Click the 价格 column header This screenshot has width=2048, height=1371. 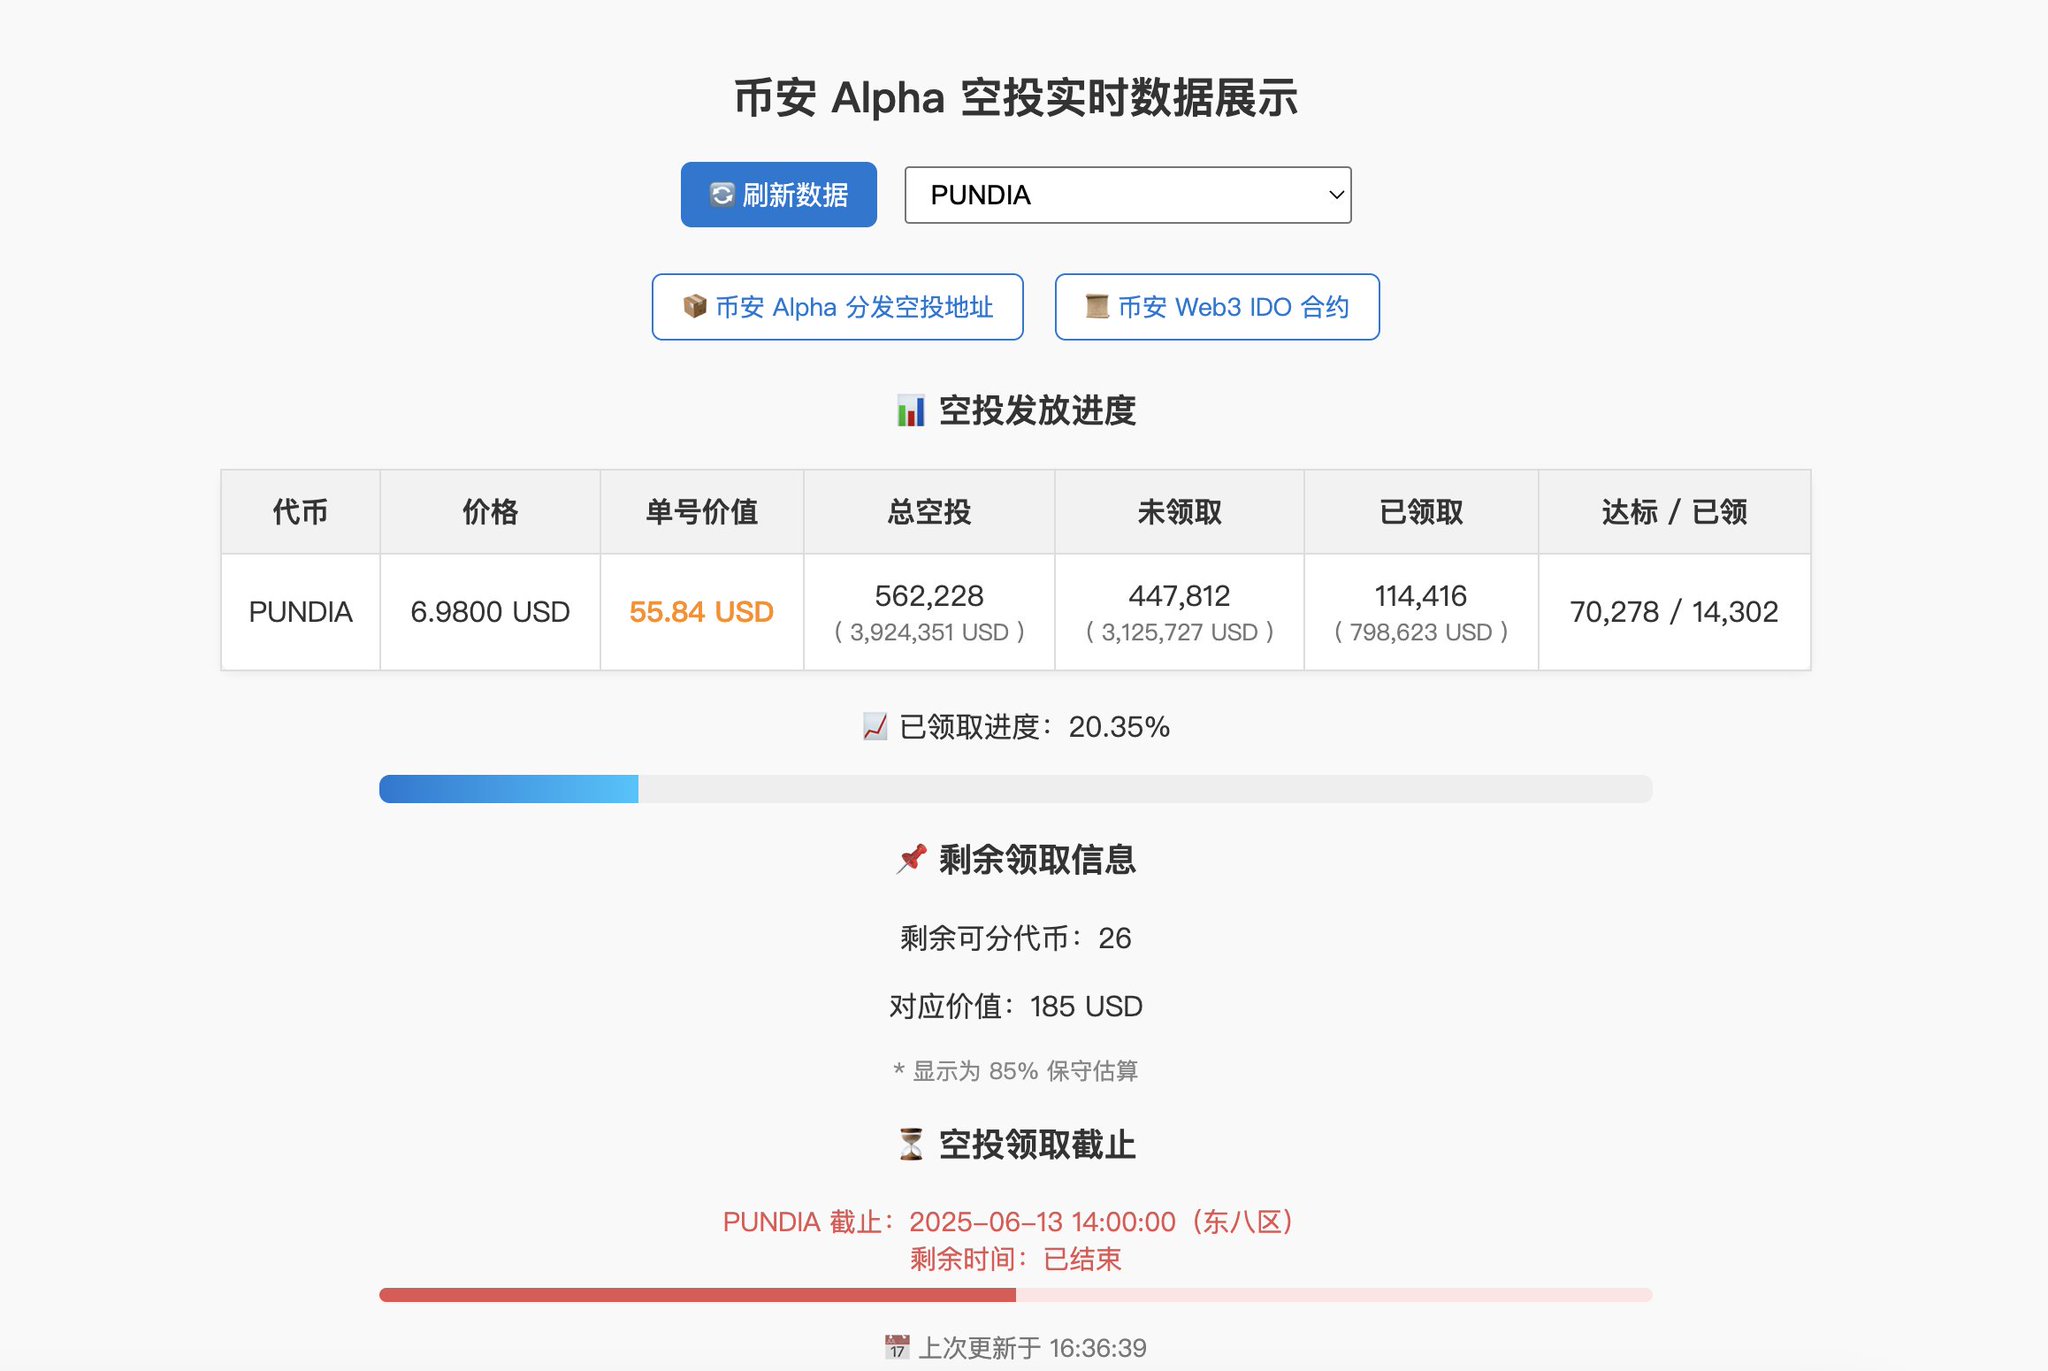pyautogui.click(x=490, y=512)
